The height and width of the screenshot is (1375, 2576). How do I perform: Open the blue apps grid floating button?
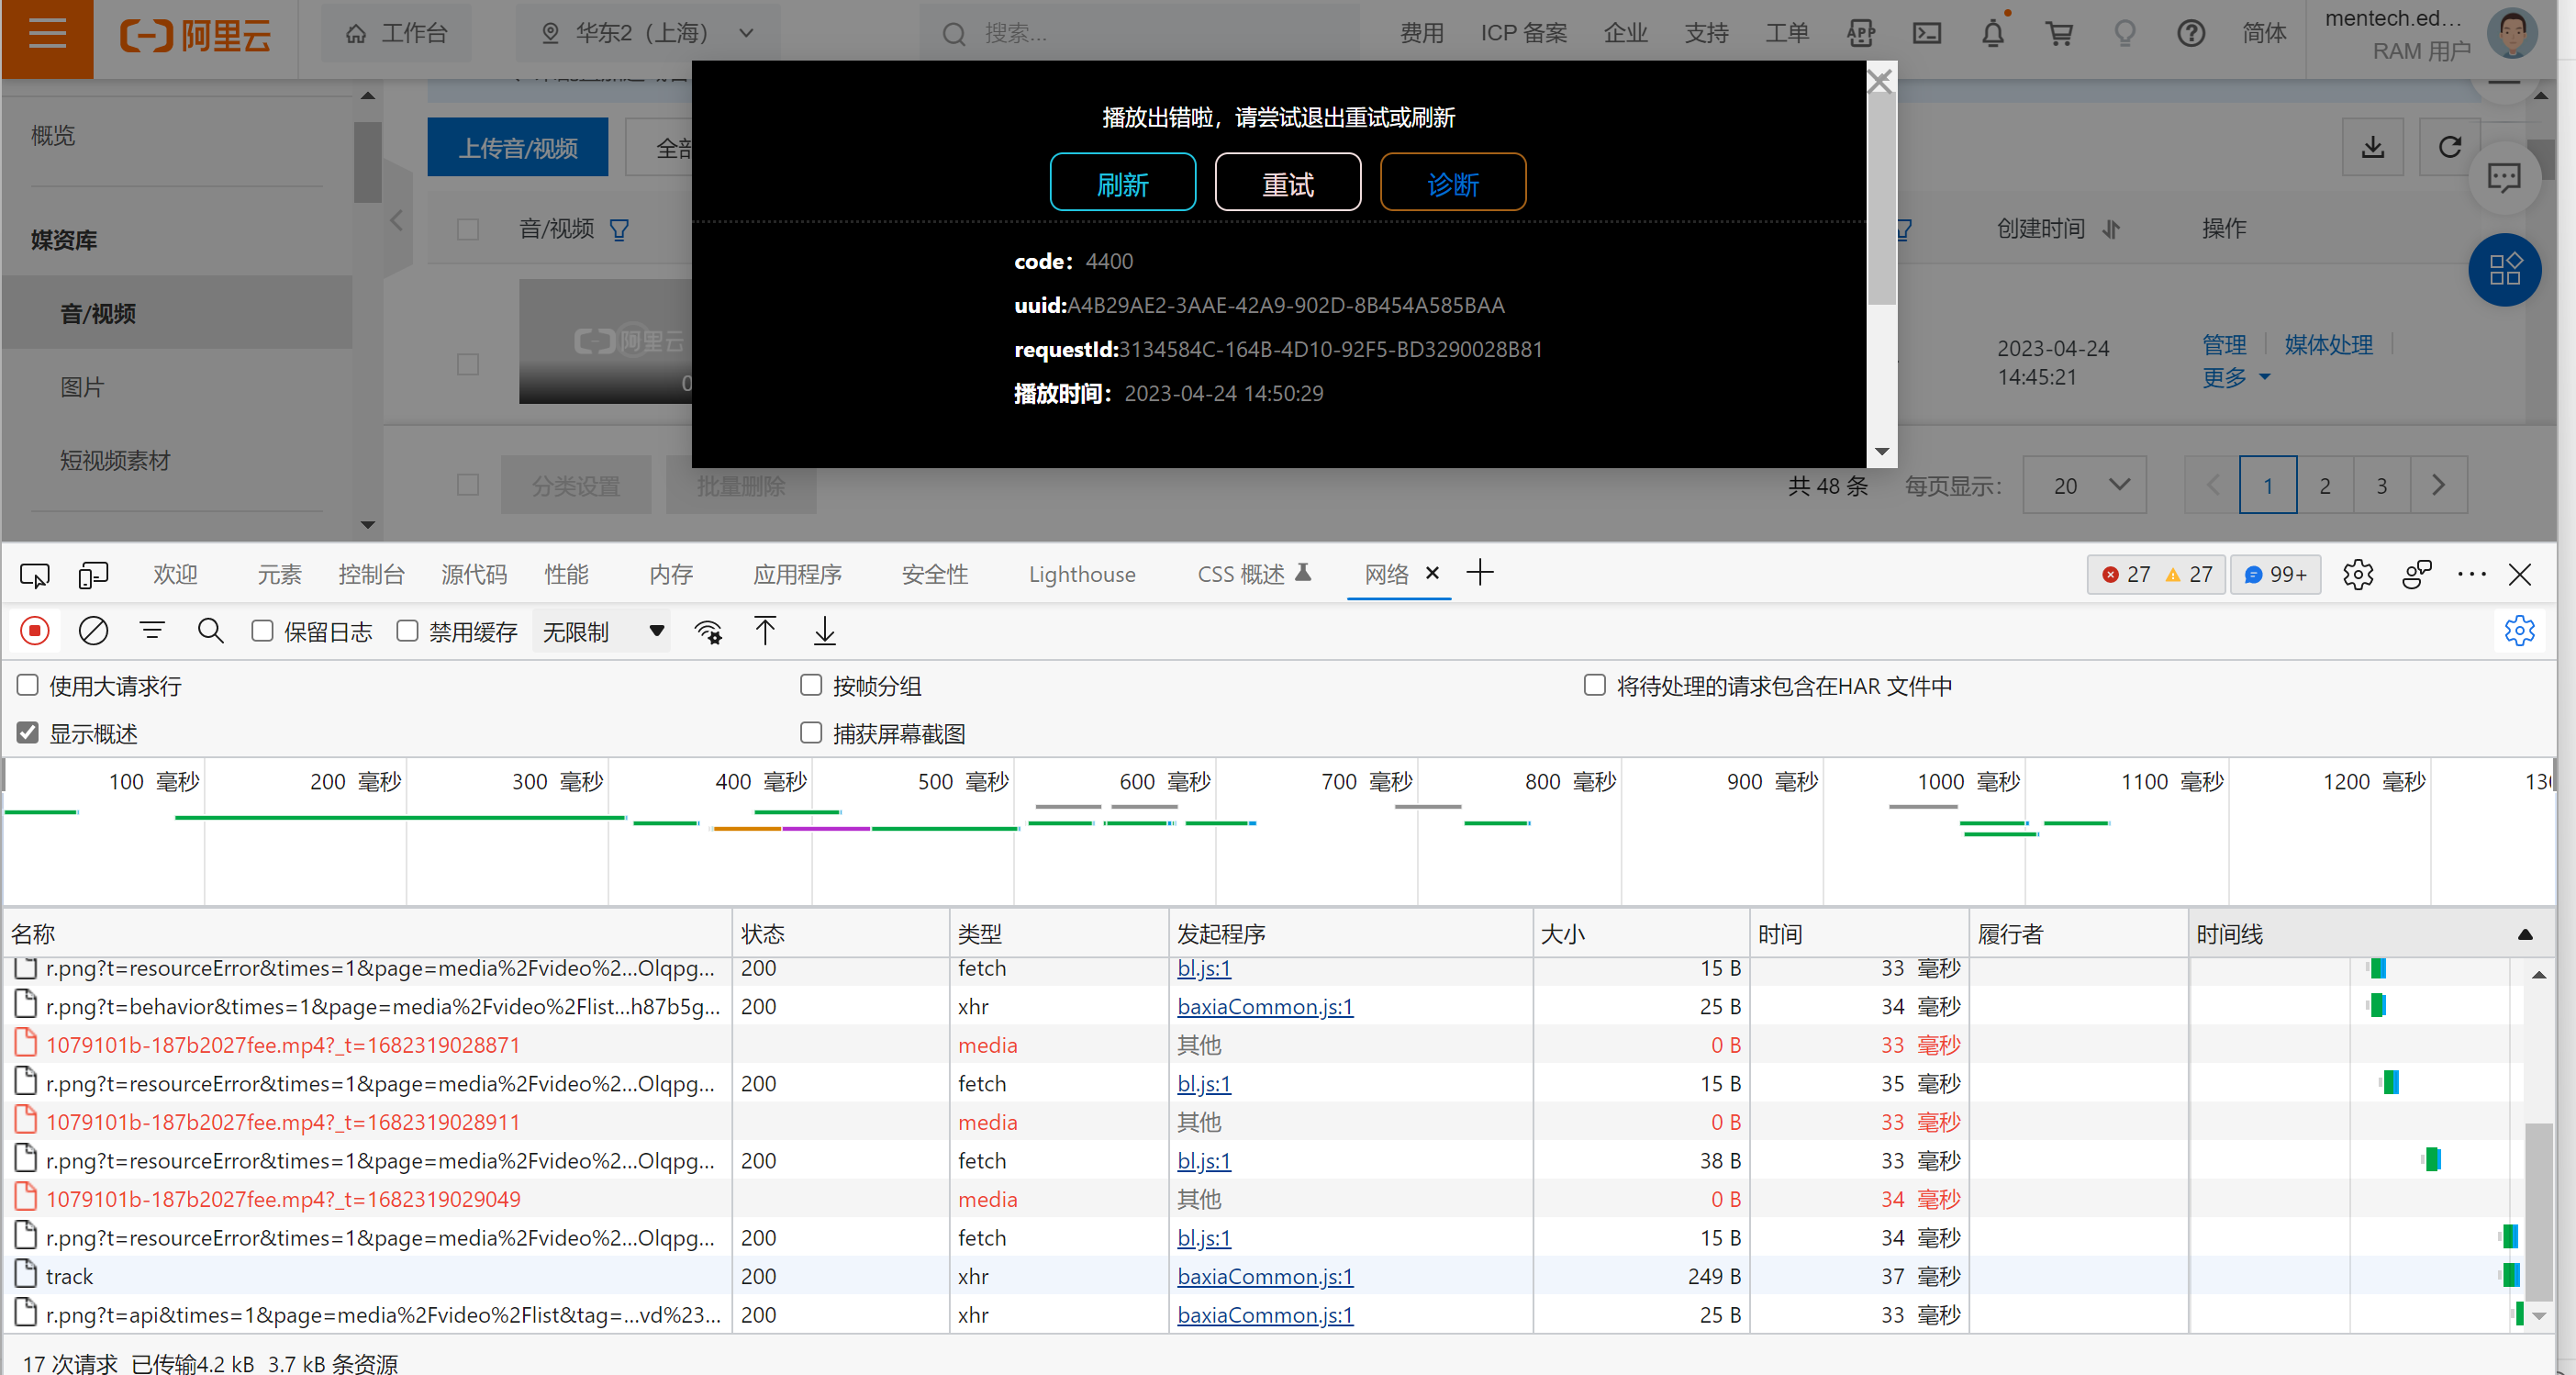click(x=2504, y=269)
